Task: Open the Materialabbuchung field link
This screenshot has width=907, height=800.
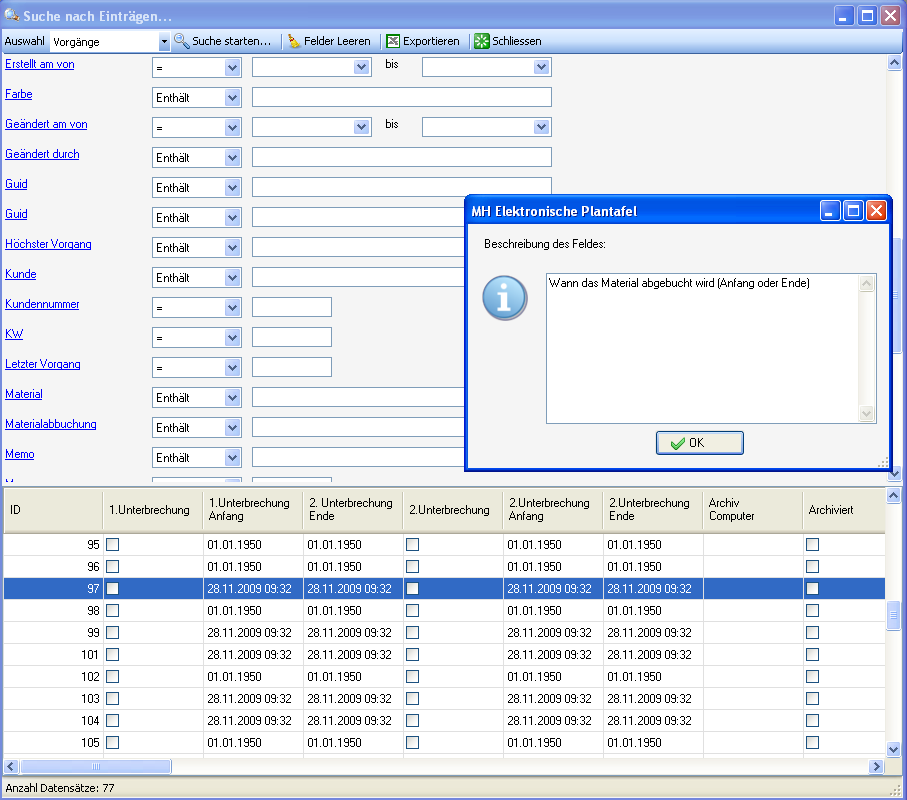Action: tap(51, 425)
